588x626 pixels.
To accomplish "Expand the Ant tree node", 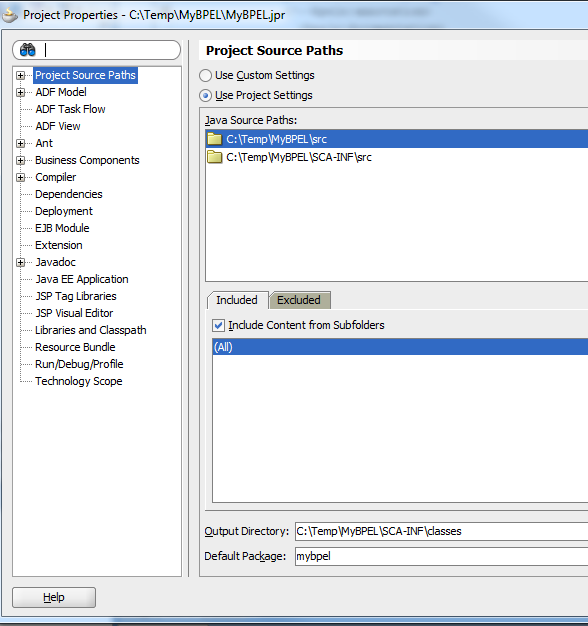I will click(20, 143).
